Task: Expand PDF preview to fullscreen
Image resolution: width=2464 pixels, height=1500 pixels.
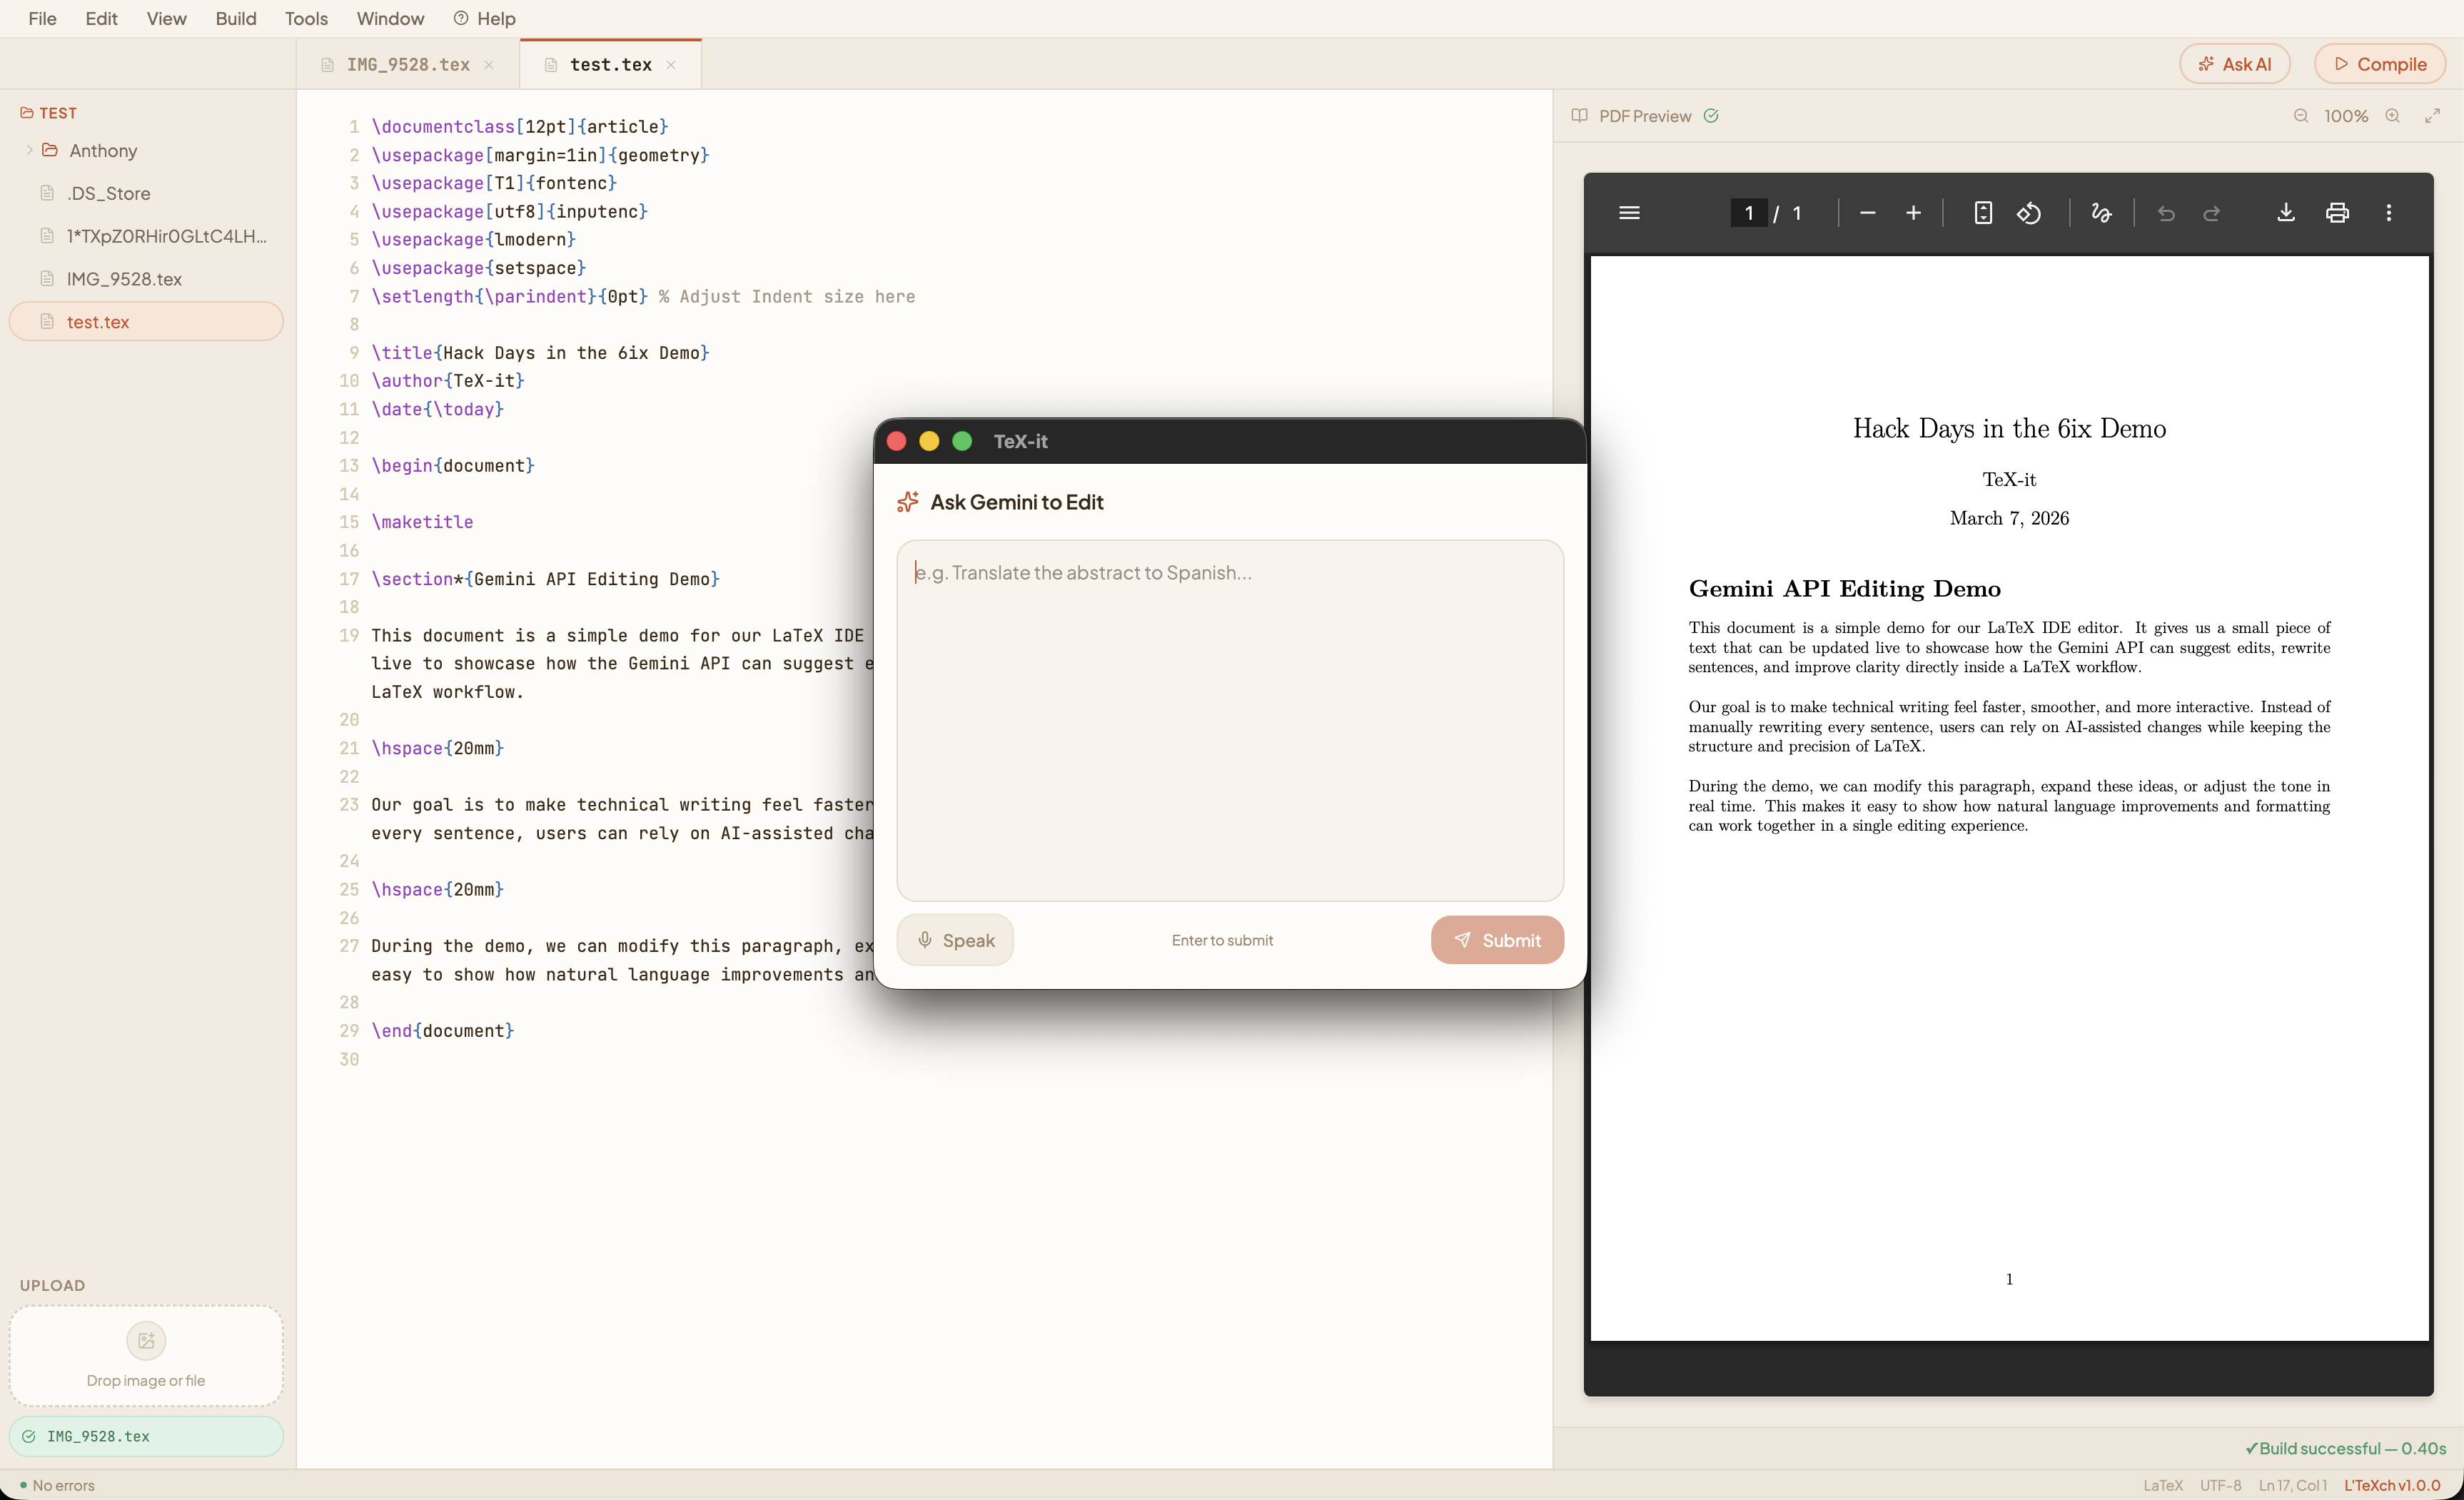Action: pos(2433,116)
